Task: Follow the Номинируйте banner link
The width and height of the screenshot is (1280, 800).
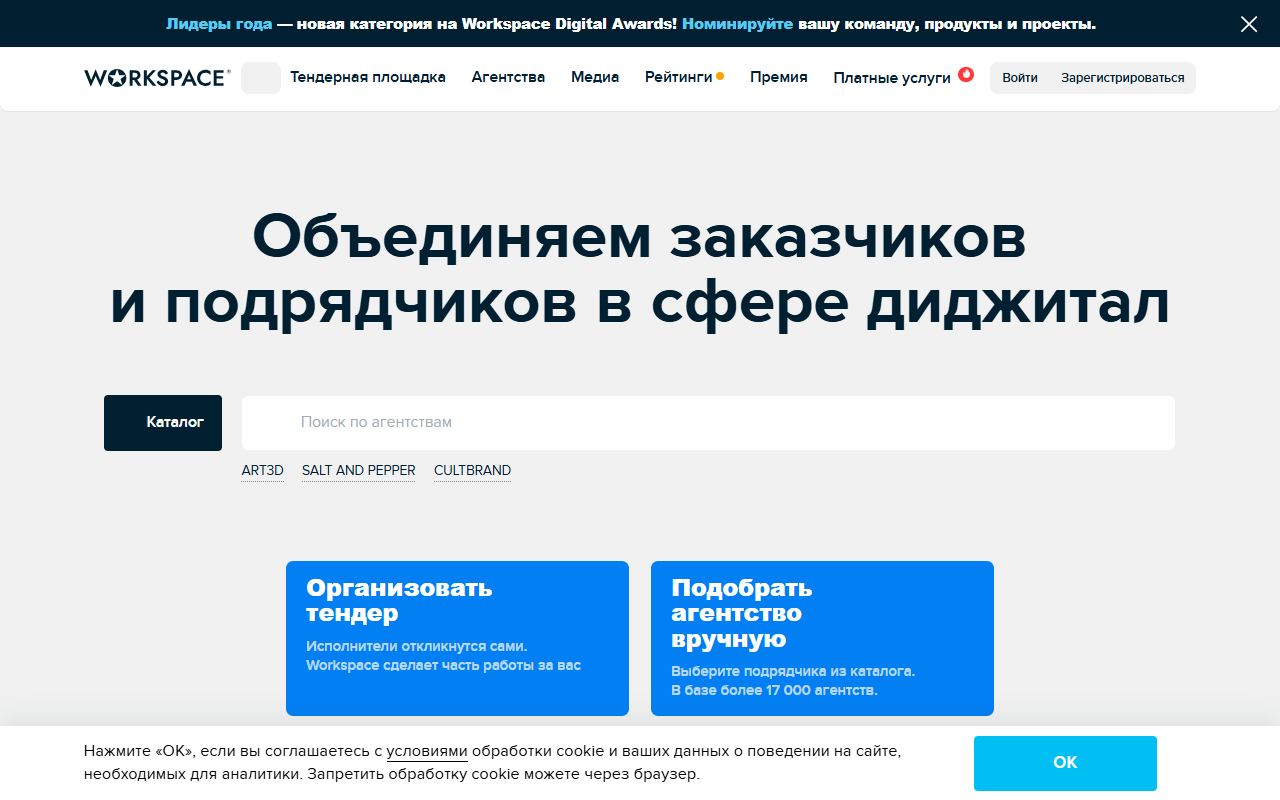Action: pos(737,24)
